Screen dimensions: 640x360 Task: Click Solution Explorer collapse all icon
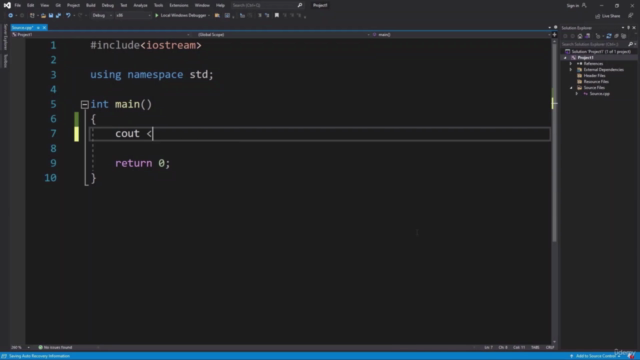click(x=616, y=36)
